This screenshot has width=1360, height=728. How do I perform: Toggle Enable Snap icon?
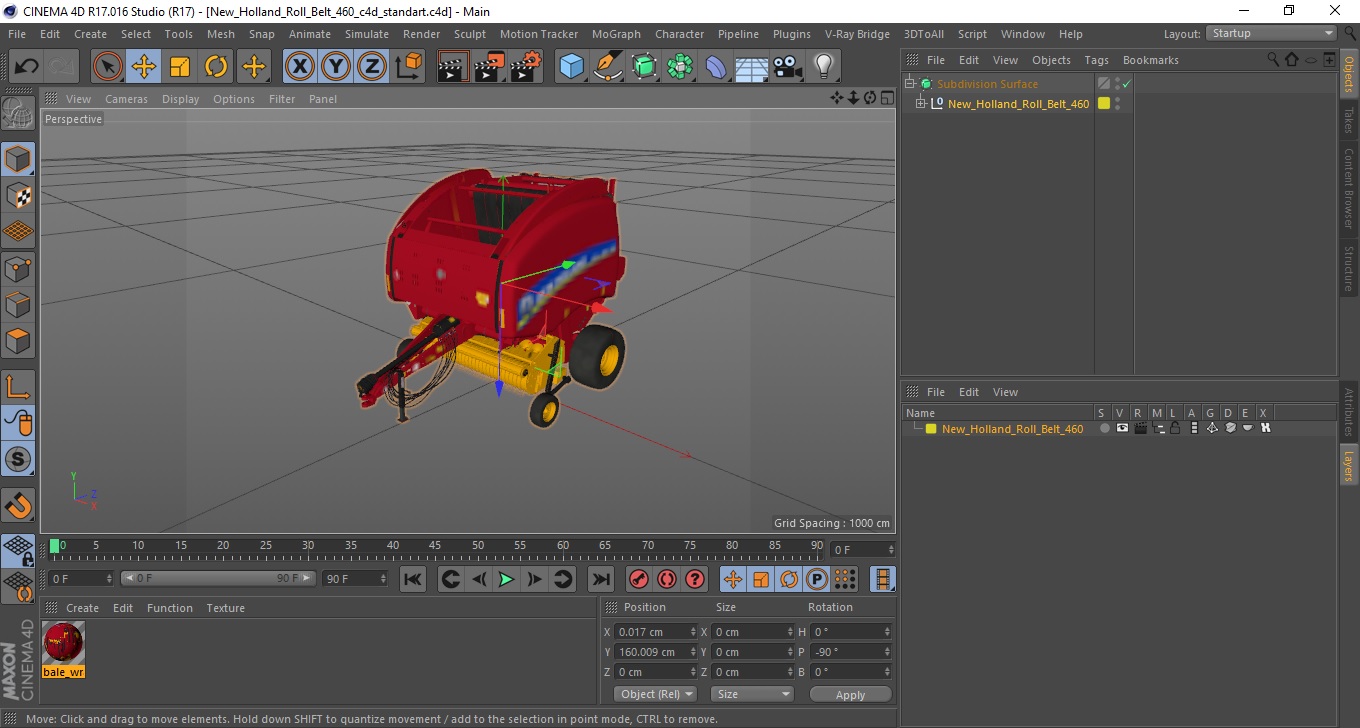click(18, 459)
